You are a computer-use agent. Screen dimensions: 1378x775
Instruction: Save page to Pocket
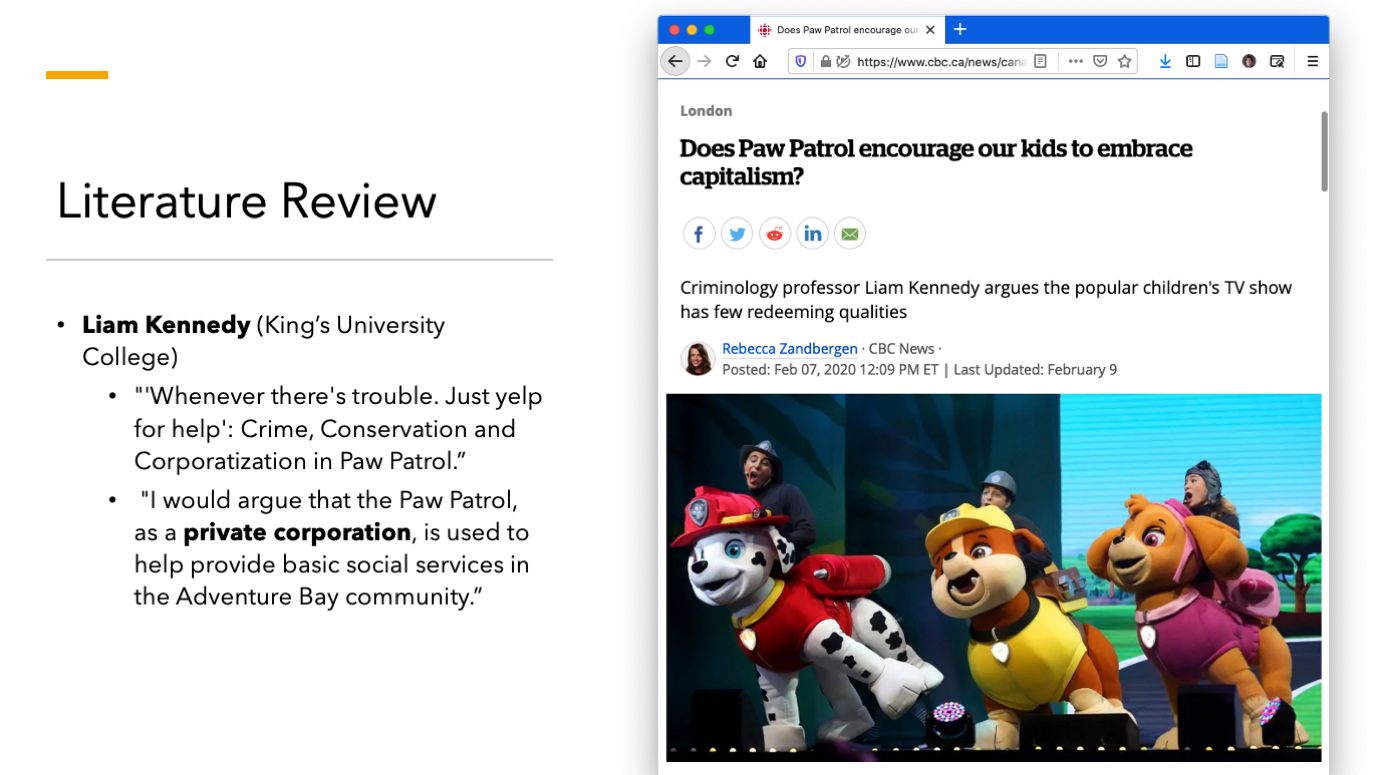point(1100,61)
